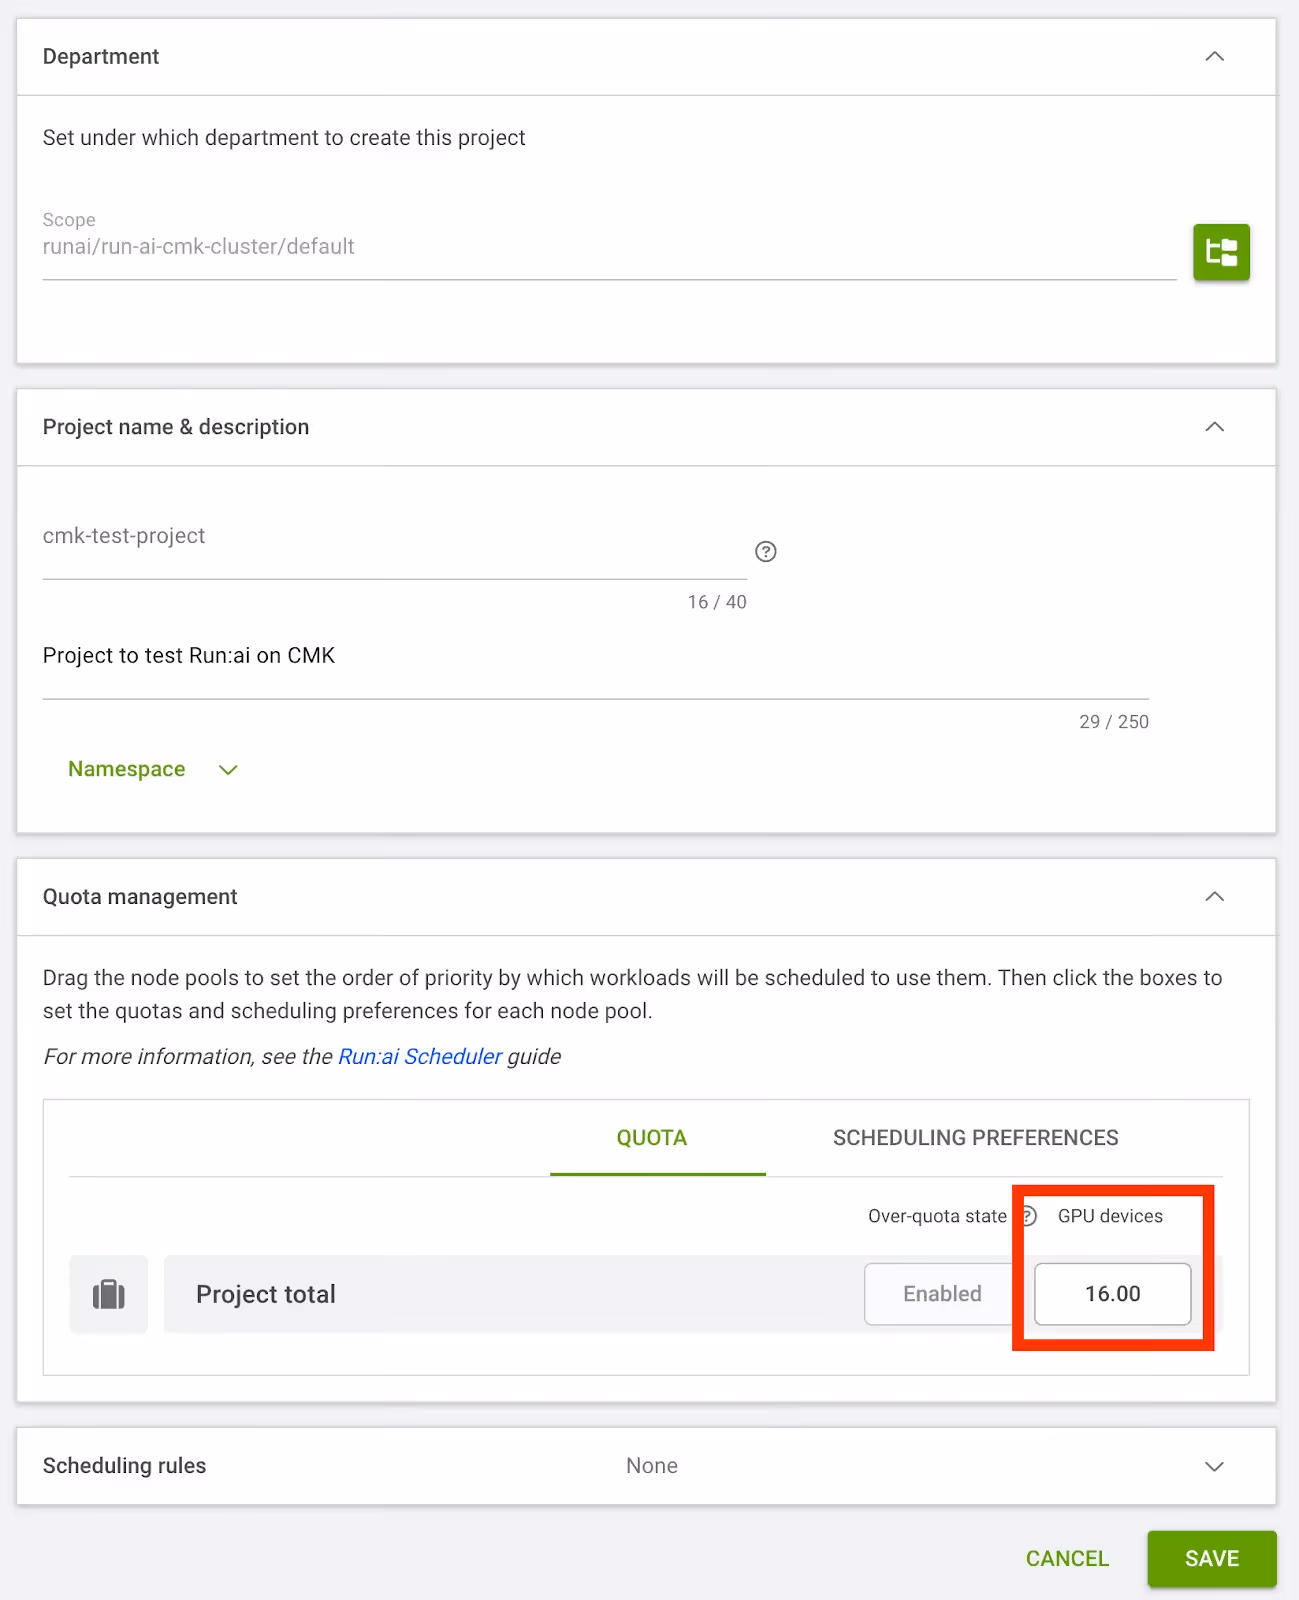Screen dimensions: 1299x1600
Task: Open the department scope tree picker
Action: coord(1221,252)
